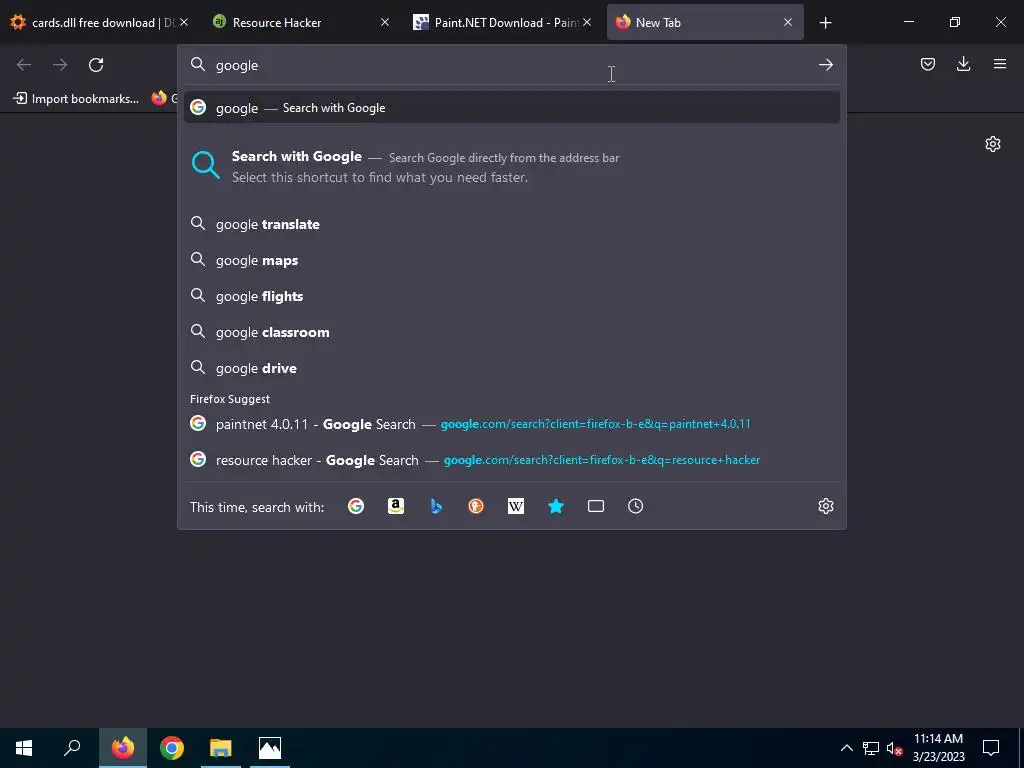Choose the 'google maps' suggestion

[512, 260]
